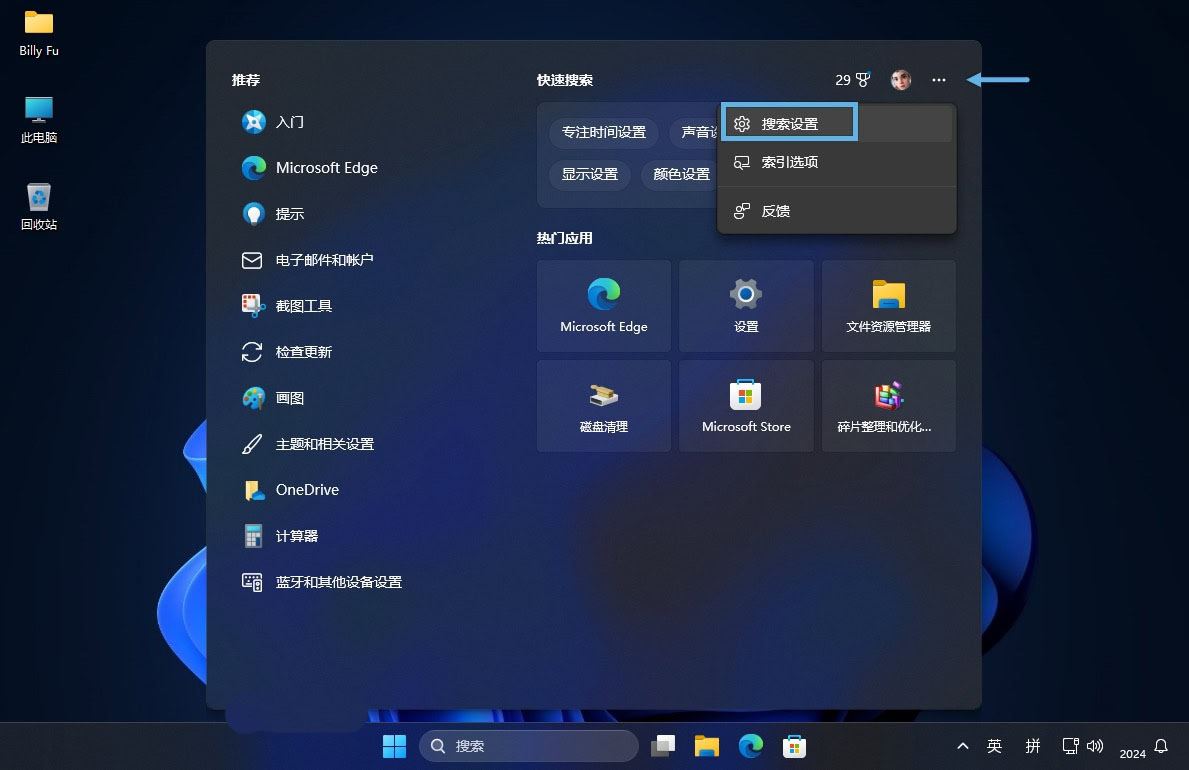Click the user profile avatar
Screen dimensions: 1189x770
tap(899, 79)
